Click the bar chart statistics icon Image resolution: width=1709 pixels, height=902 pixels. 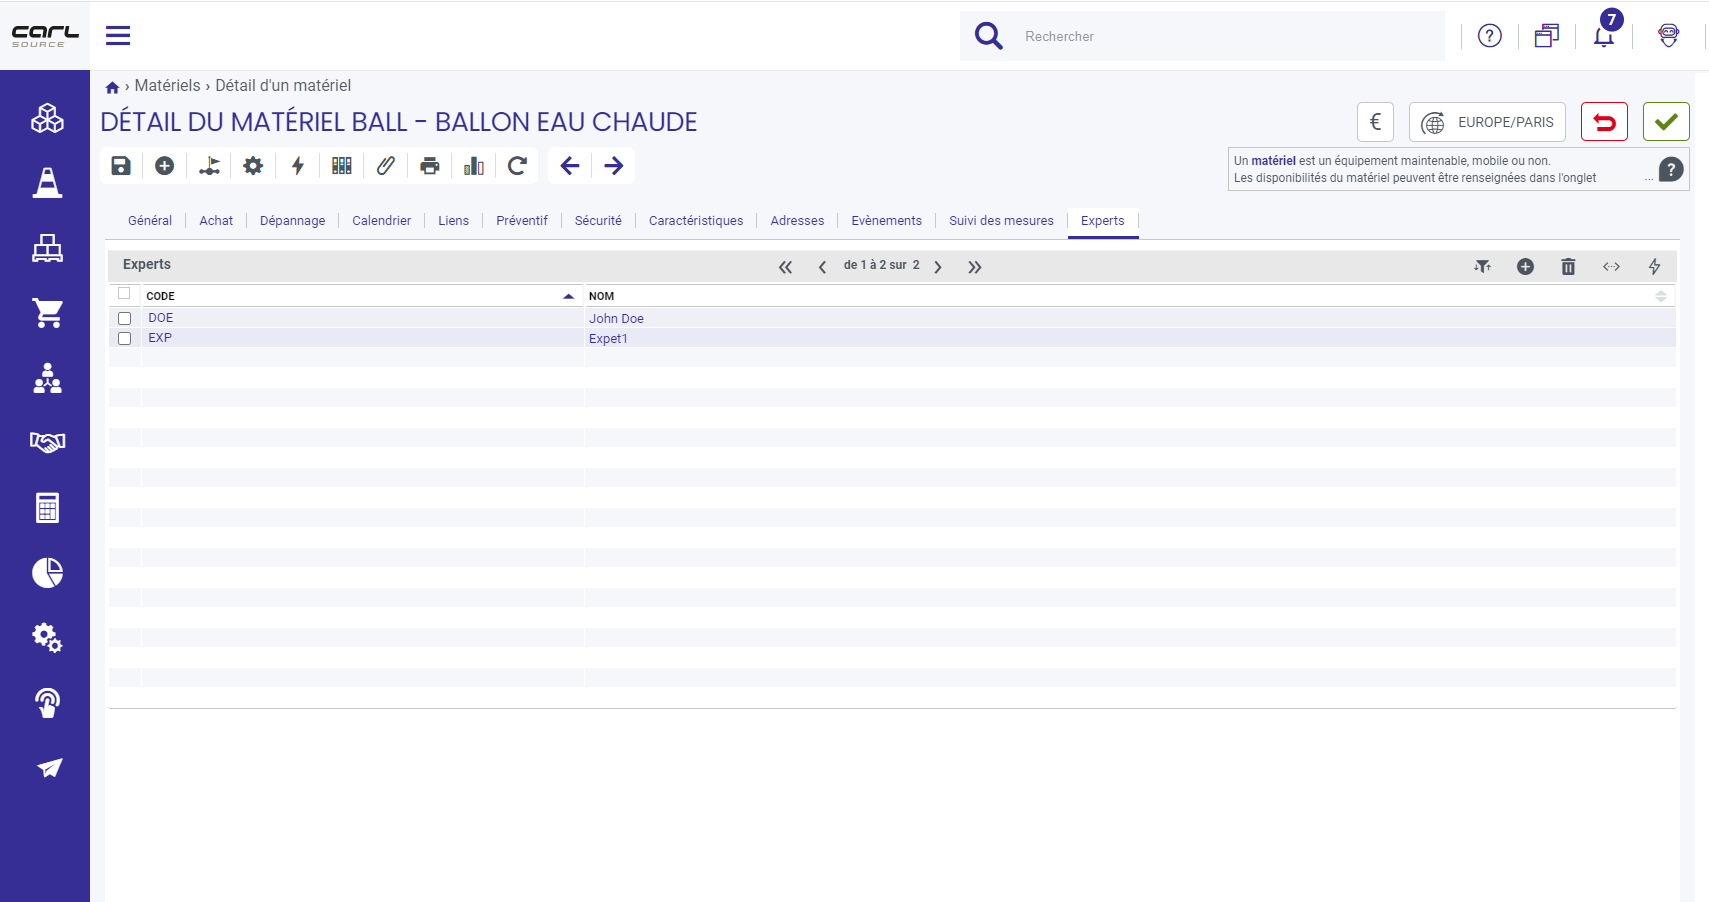tap(474, 166)
